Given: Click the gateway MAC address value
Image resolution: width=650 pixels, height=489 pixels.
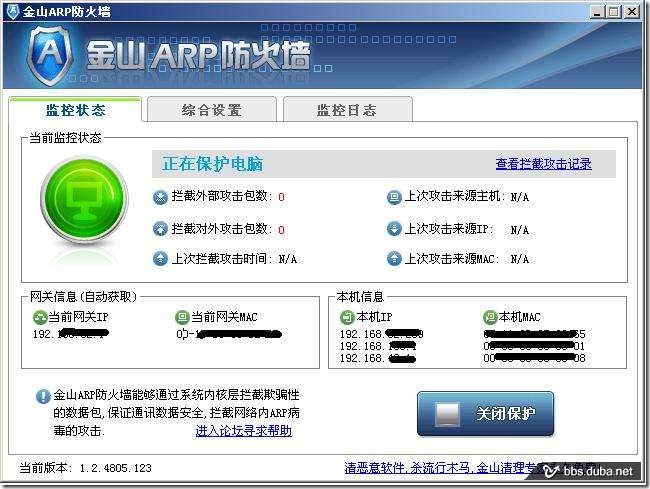Looking at the screenshot, I should click(229, 334).
